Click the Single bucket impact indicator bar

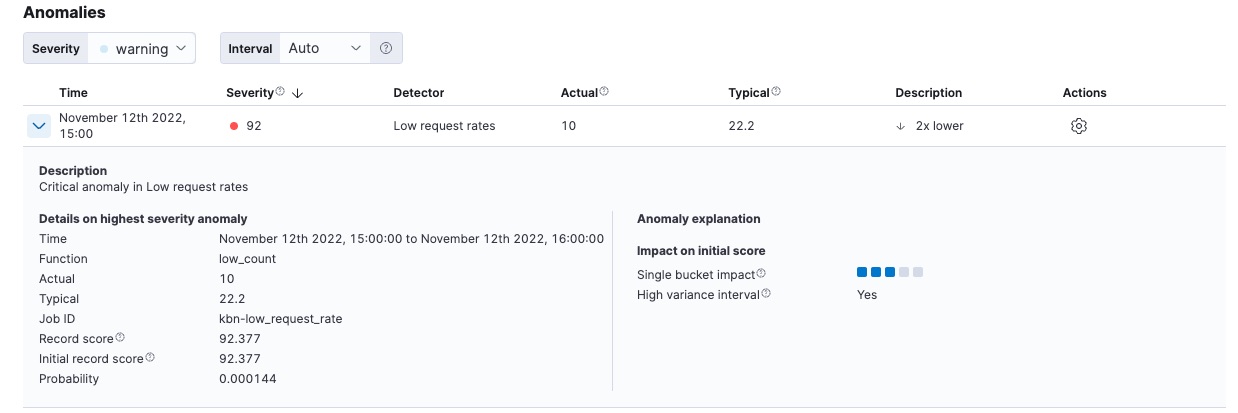point(889,272)
